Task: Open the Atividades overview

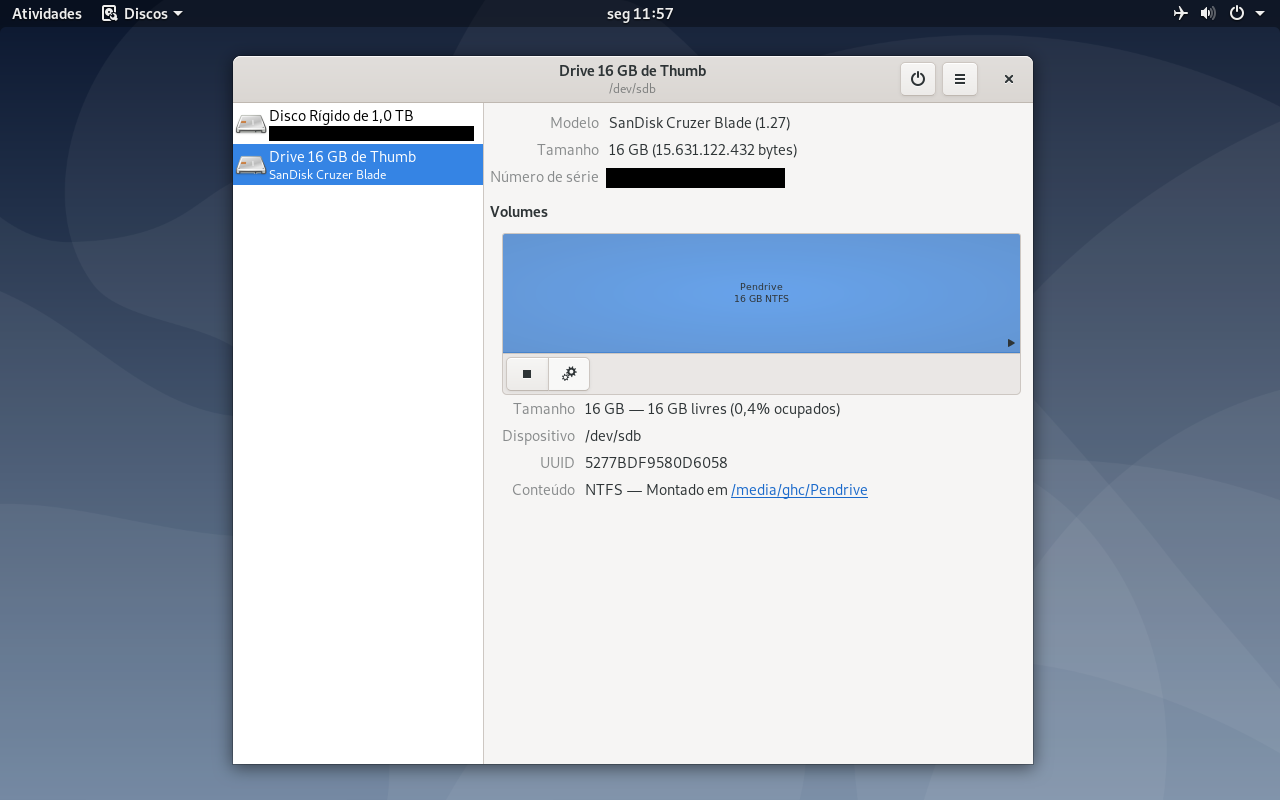Action: click(x=47, y=13)
